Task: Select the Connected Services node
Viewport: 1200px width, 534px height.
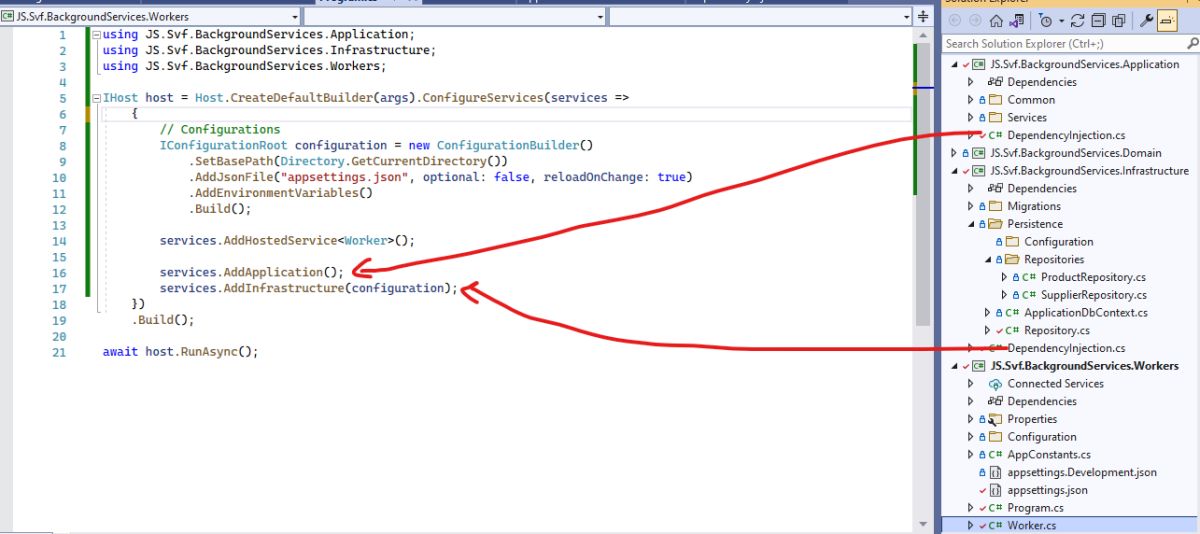Action: point(1055,384)
